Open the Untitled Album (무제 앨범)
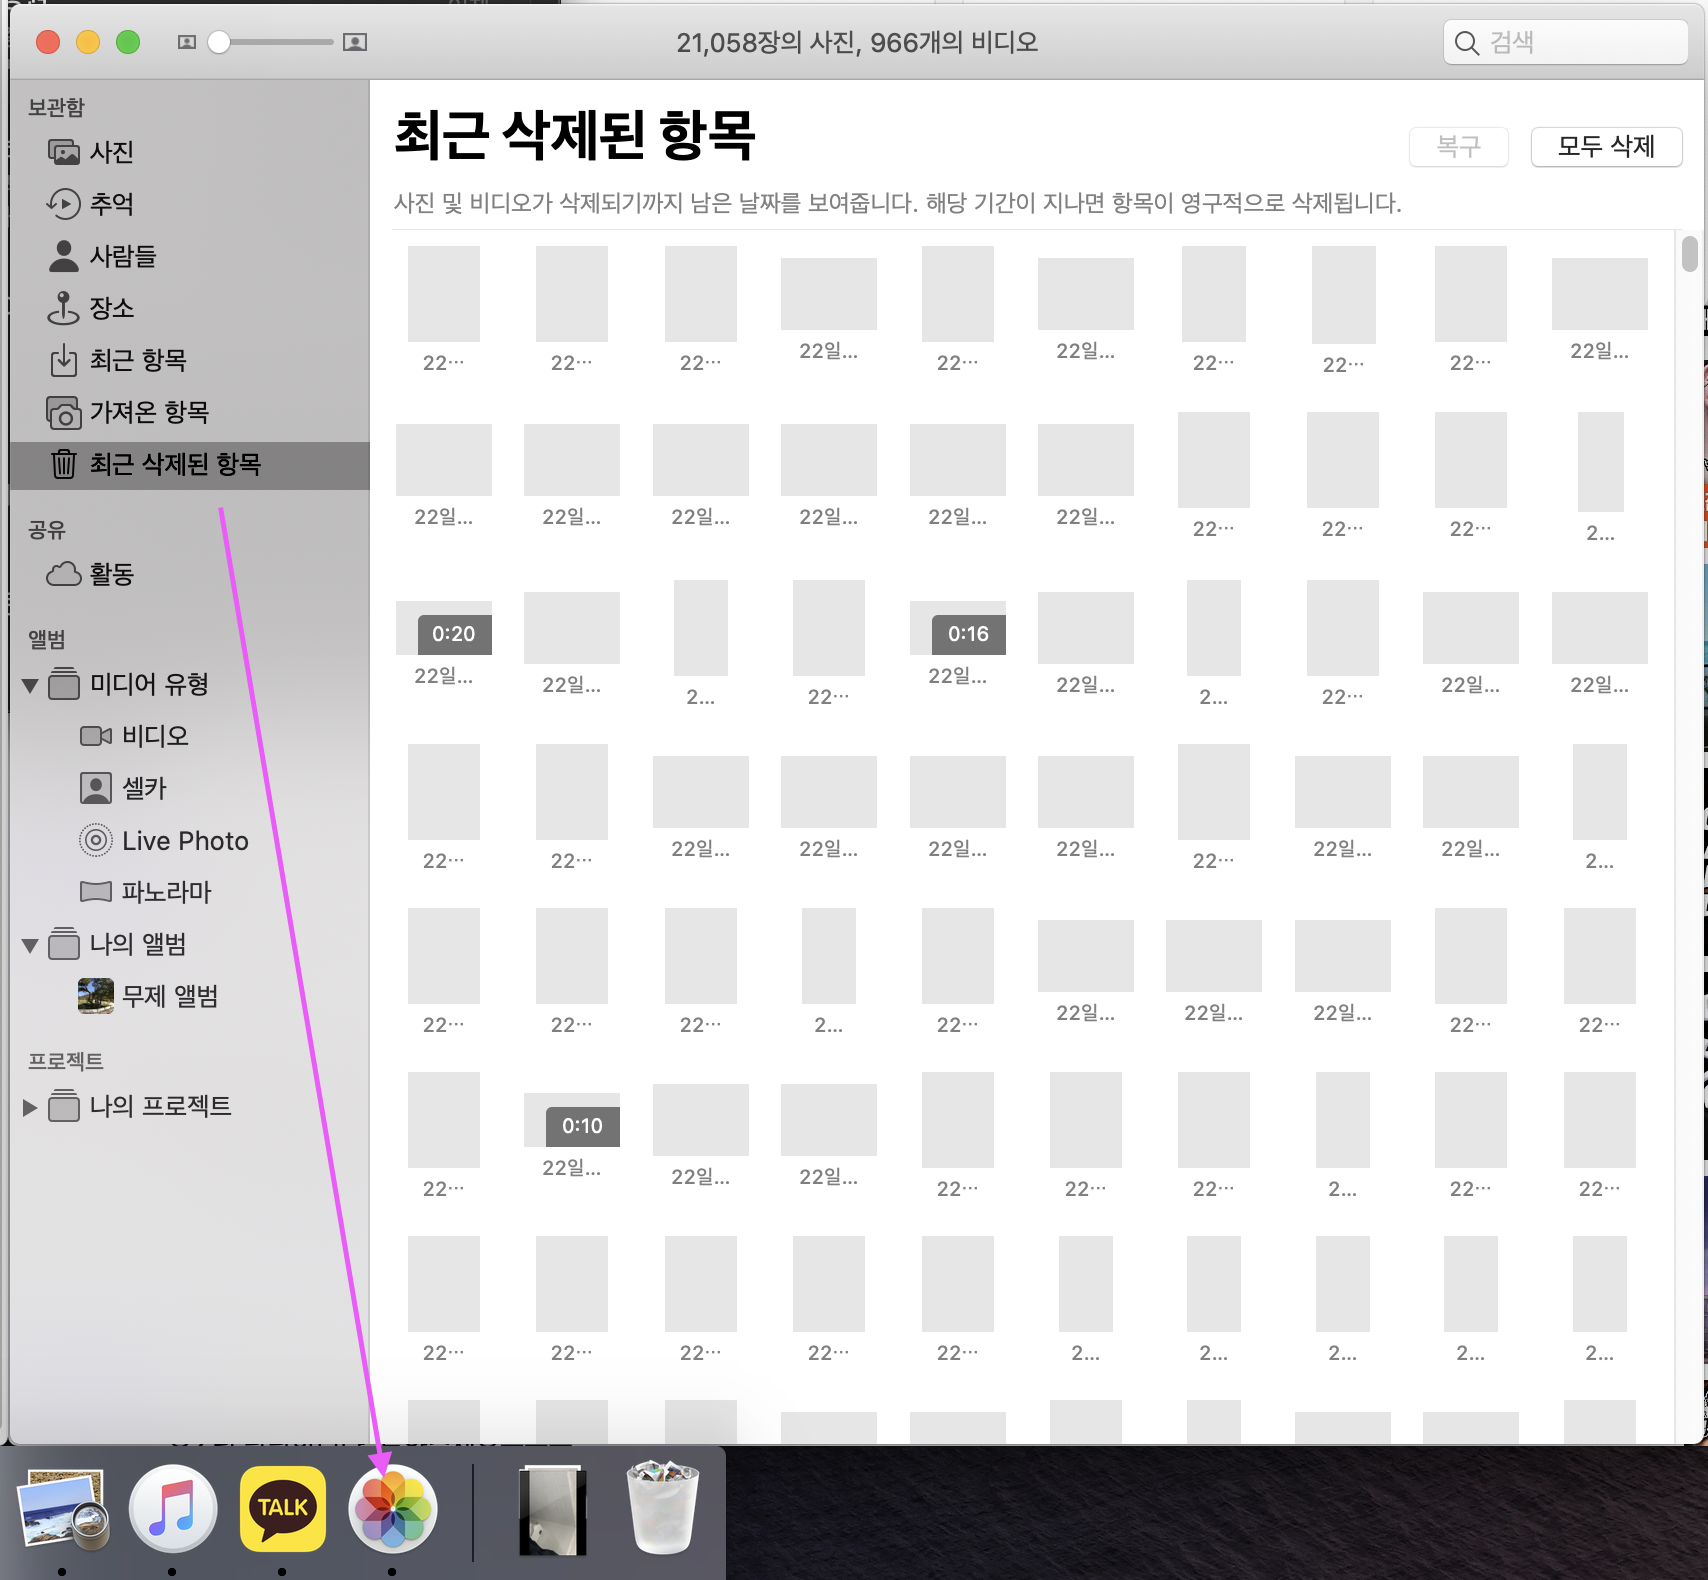The image size is (1708, 1580). coord(169,996)
